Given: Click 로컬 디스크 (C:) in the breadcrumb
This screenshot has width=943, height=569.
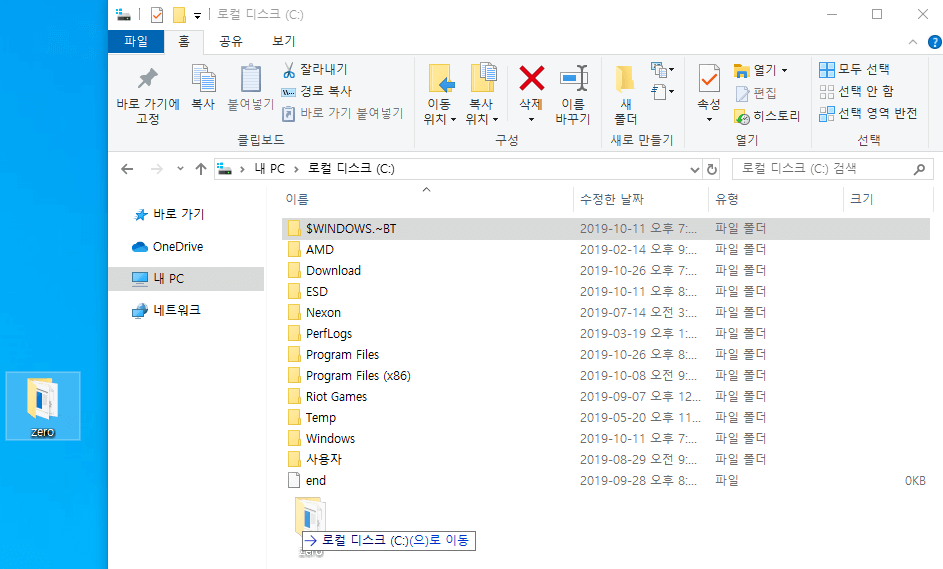Looking at the screenshot, I should click(x=351, y=169).
